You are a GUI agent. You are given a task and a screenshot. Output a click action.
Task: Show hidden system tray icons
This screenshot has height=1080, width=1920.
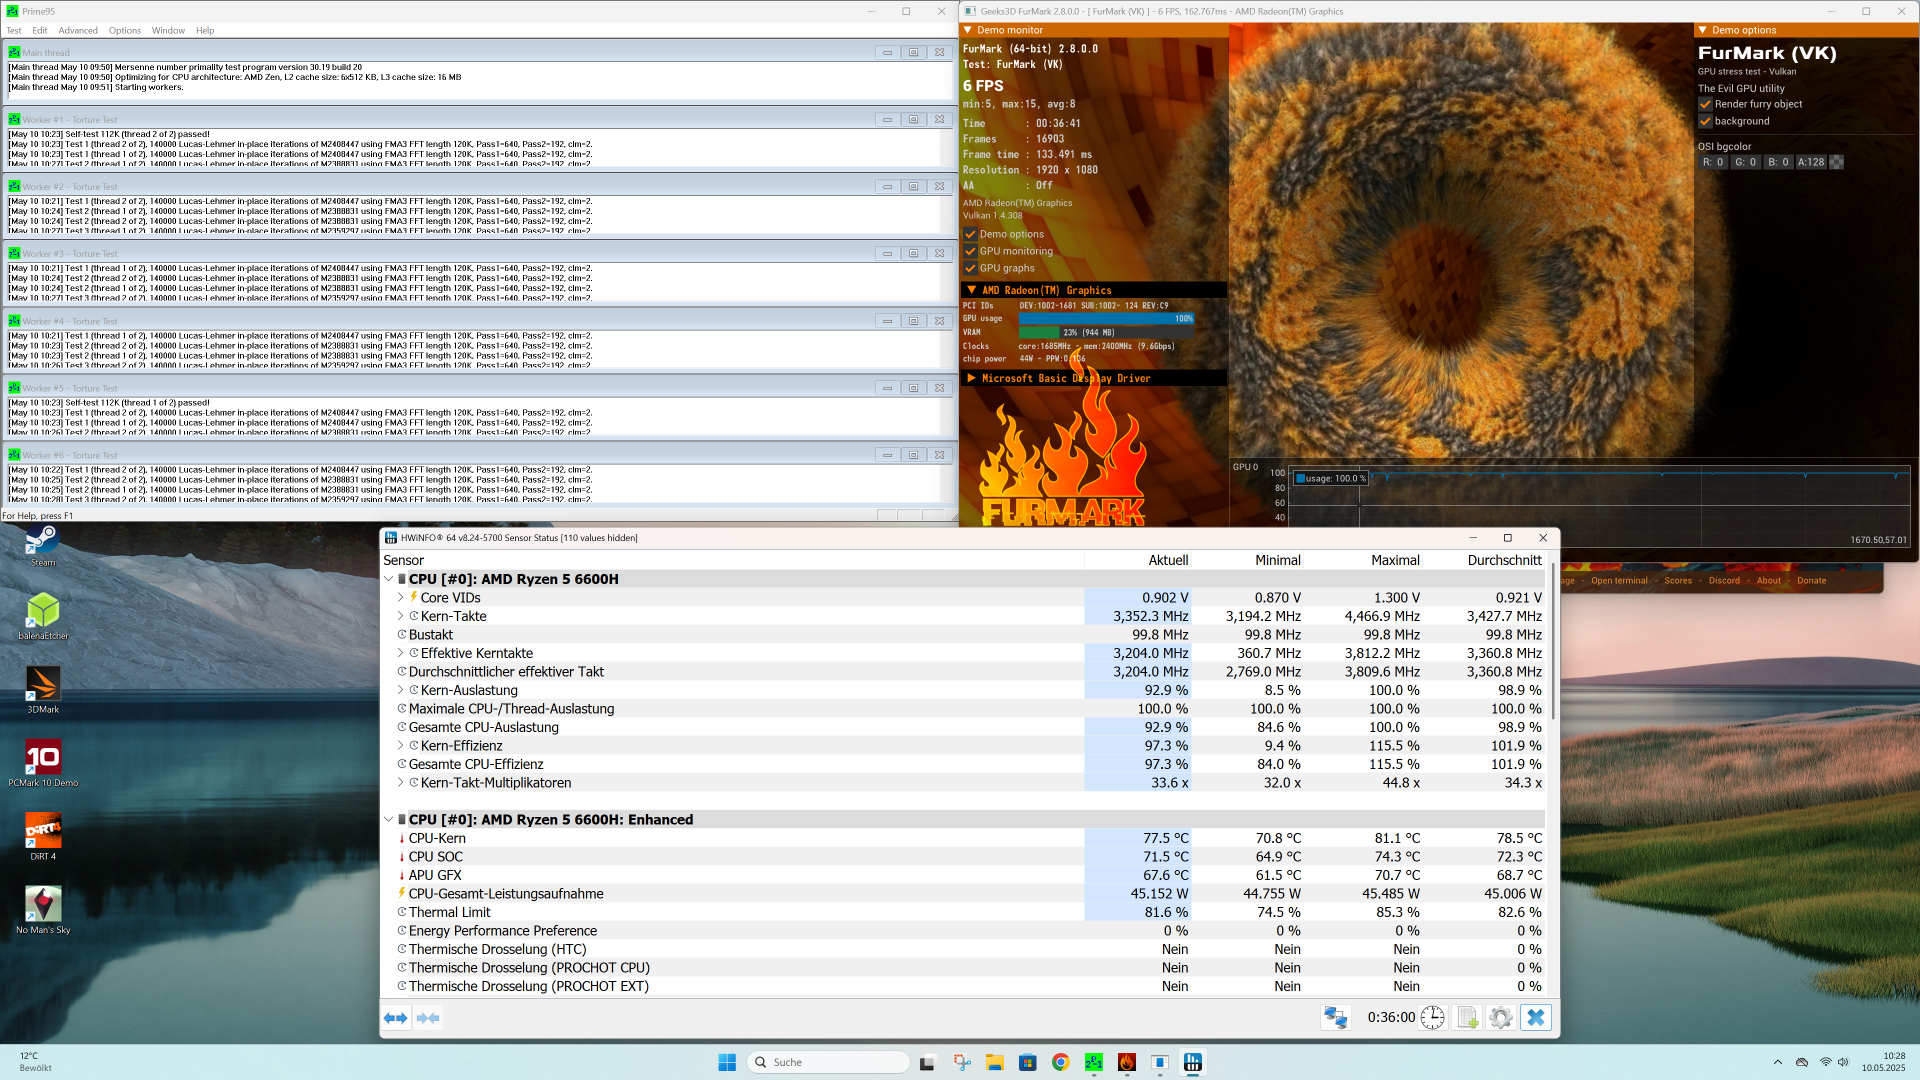[1777, 1062]
